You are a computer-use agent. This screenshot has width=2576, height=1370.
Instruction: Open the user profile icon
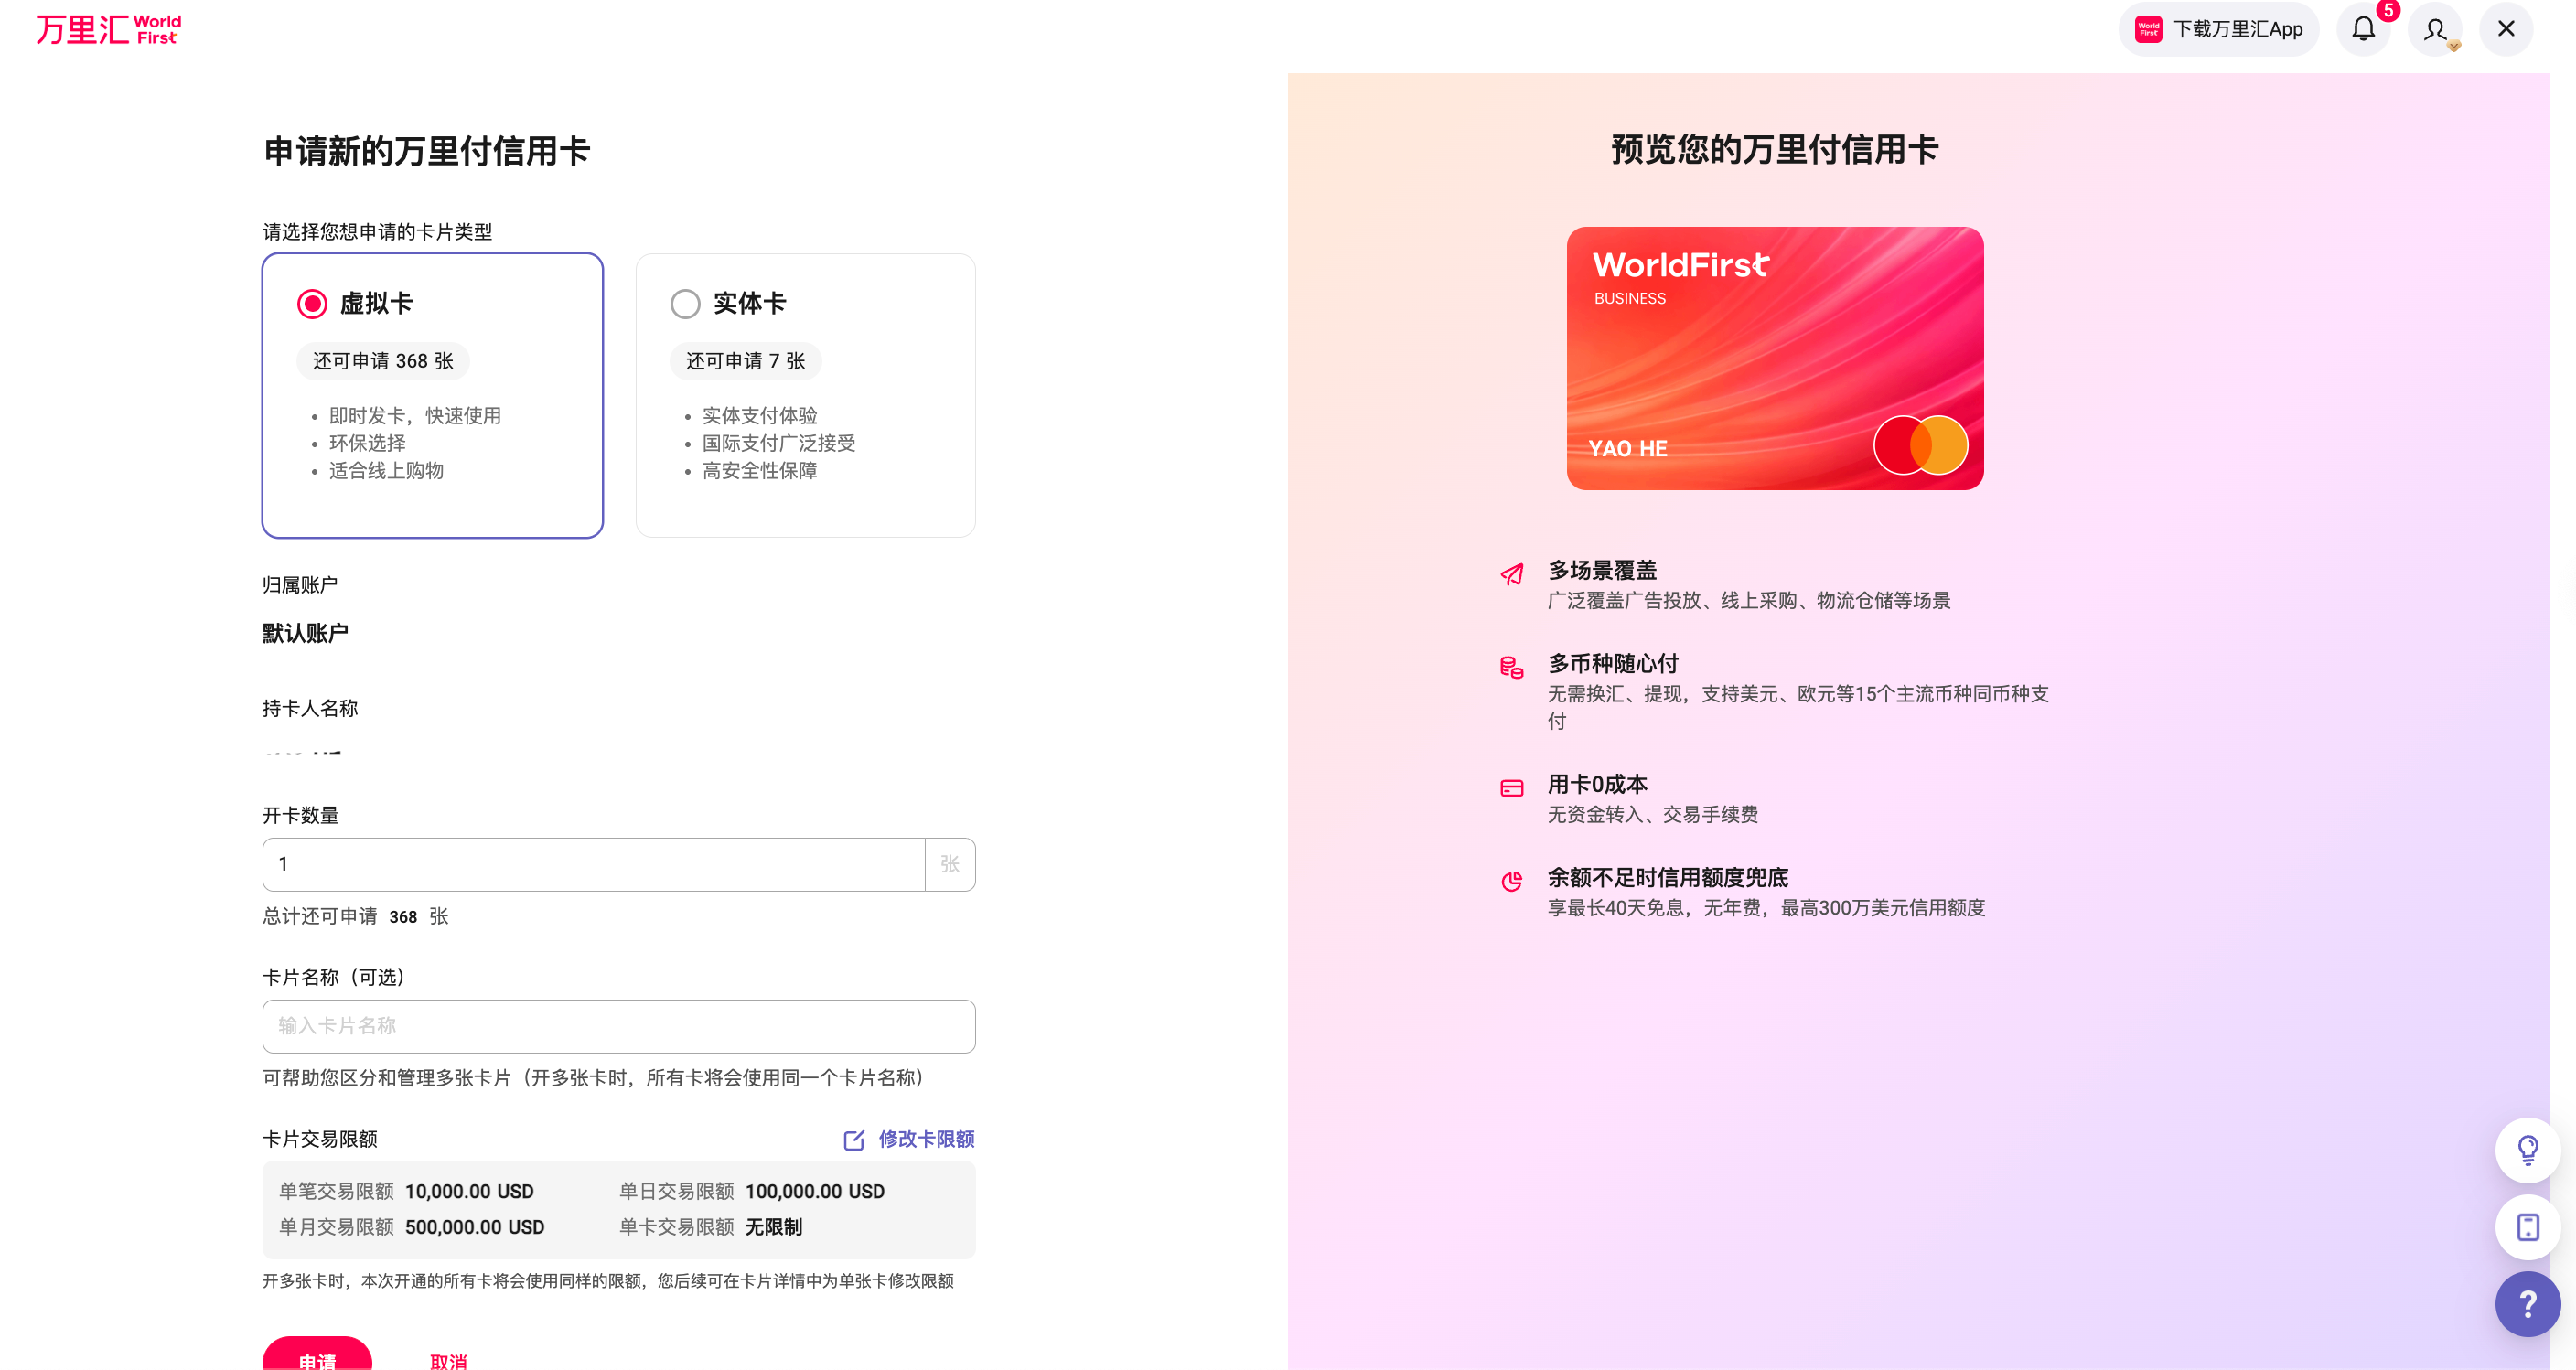tap(2434, 29)
